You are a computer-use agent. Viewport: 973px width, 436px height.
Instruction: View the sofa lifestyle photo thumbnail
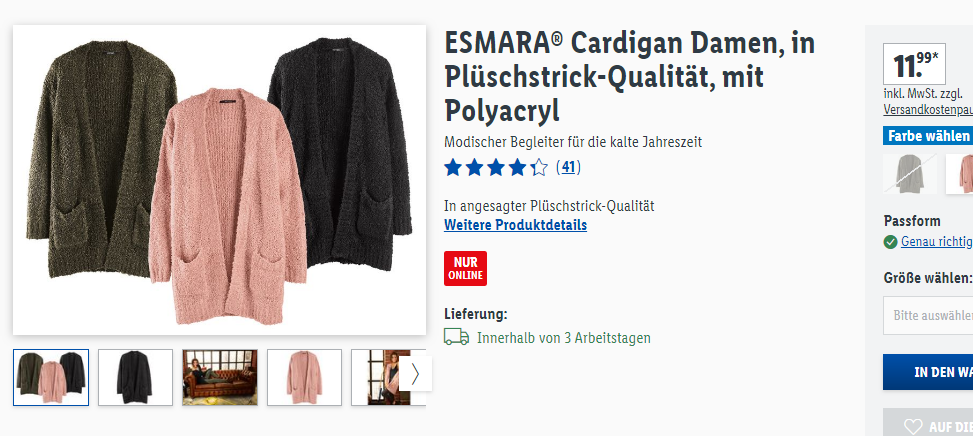pos(220,377)
